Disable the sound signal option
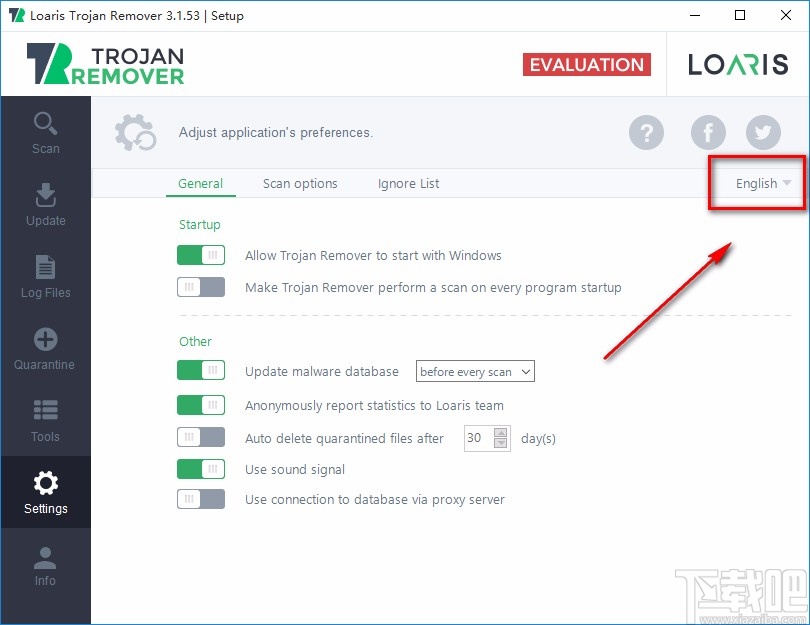The height and width of the screenshot is (625, 810). 200,469
